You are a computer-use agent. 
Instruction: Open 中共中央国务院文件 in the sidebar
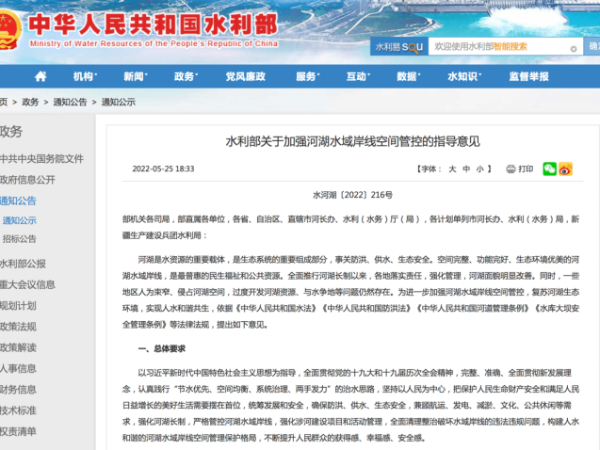tap(41, 159)
